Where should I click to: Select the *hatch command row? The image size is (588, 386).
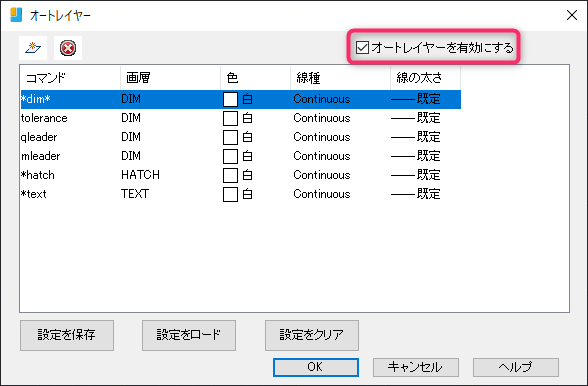[241, 175]
